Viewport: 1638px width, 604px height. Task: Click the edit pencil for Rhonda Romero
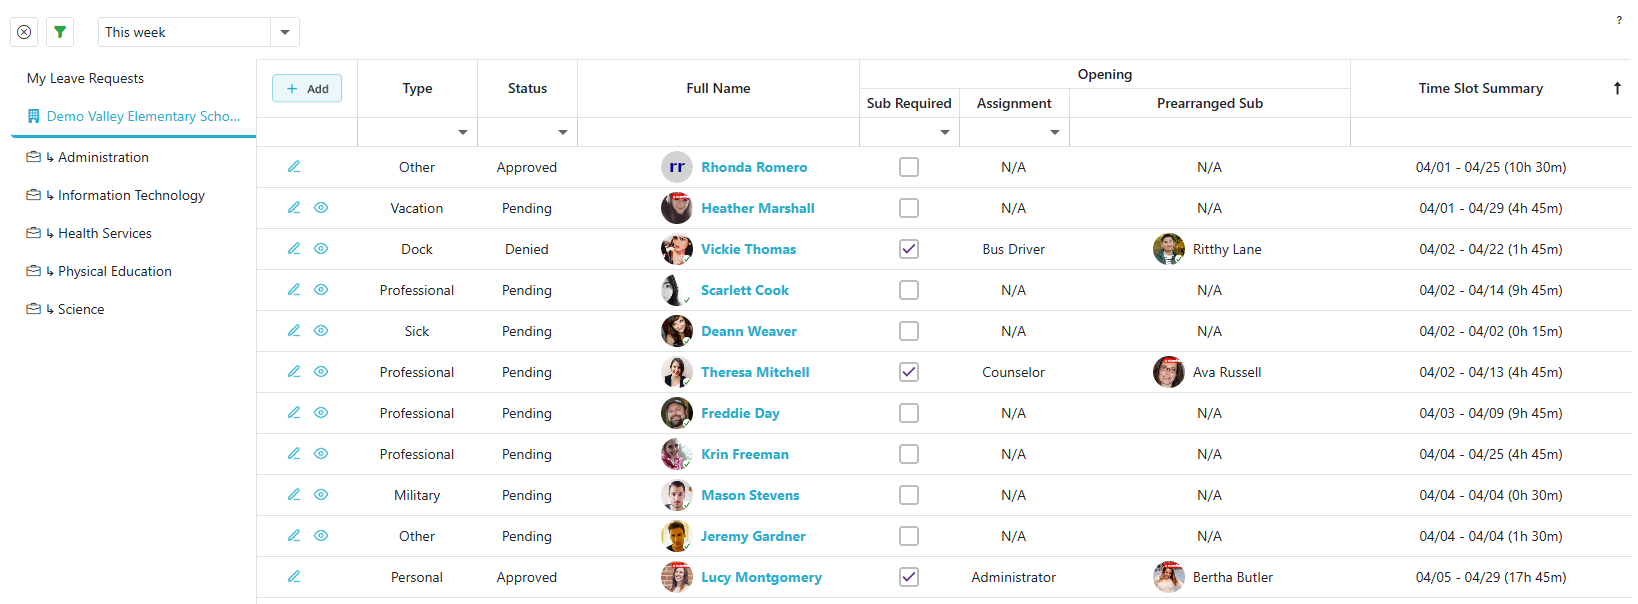(294, 167)
